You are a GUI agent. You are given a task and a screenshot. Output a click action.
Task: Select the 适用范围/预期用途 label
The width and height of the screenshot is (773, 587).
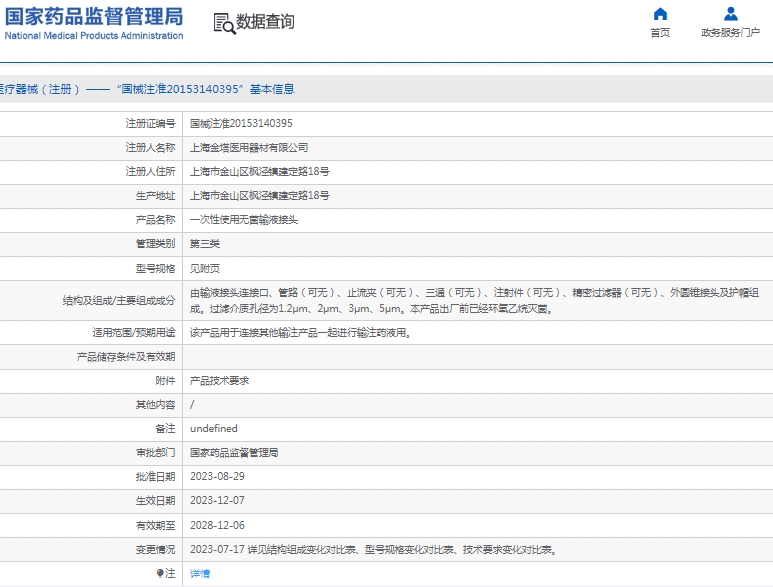pyautogui.click(x=134, y=333)
